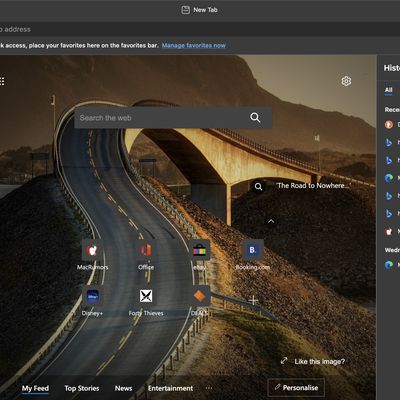The image size is (400, 400).
Task: Open the first history entry with orange icon
Action: tap(392, 124)
